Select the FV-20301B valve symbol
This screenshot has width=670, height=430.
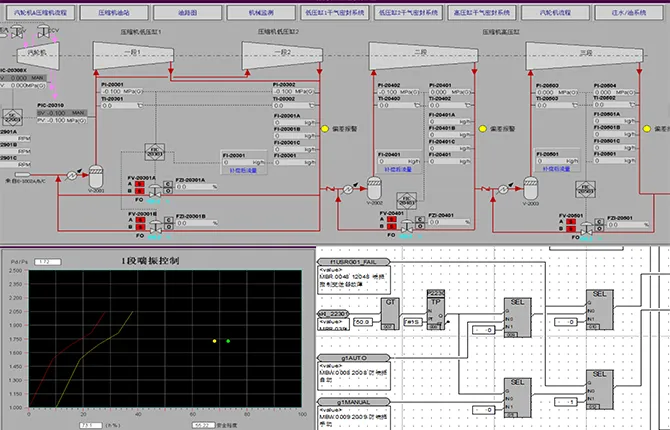coord(156,227)
